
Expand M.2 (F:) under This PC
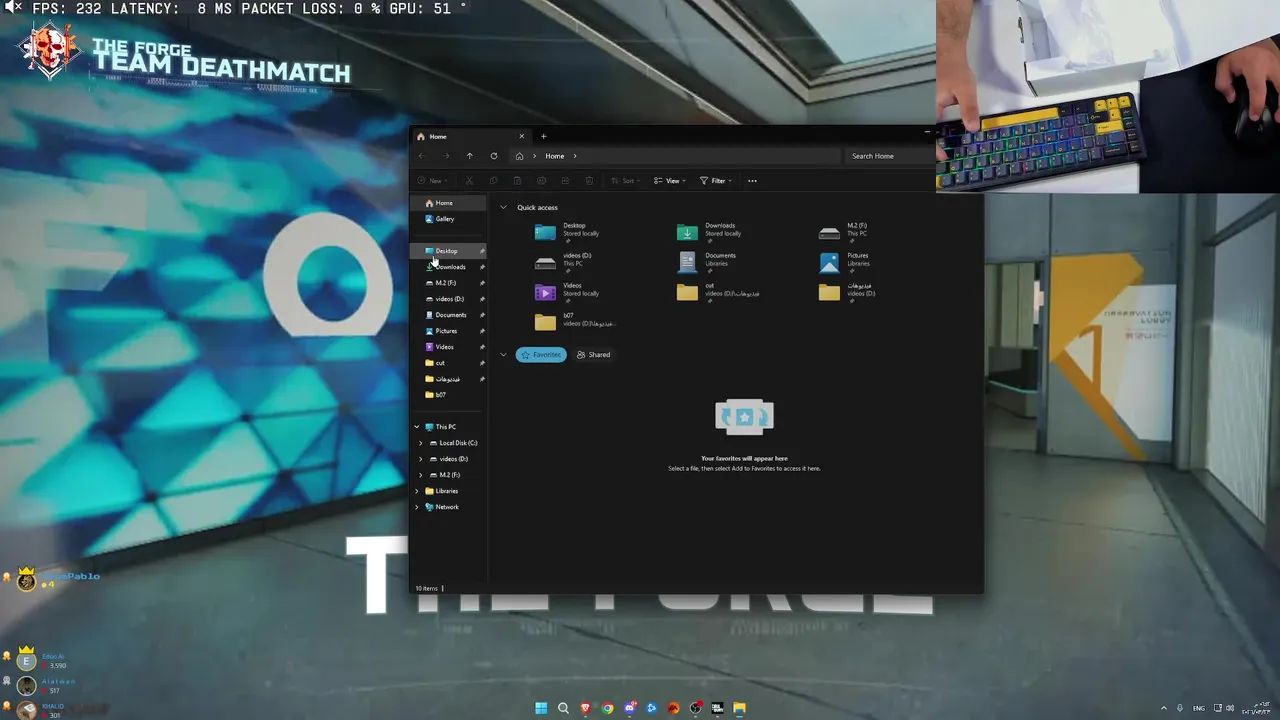(x=421, y=475)
